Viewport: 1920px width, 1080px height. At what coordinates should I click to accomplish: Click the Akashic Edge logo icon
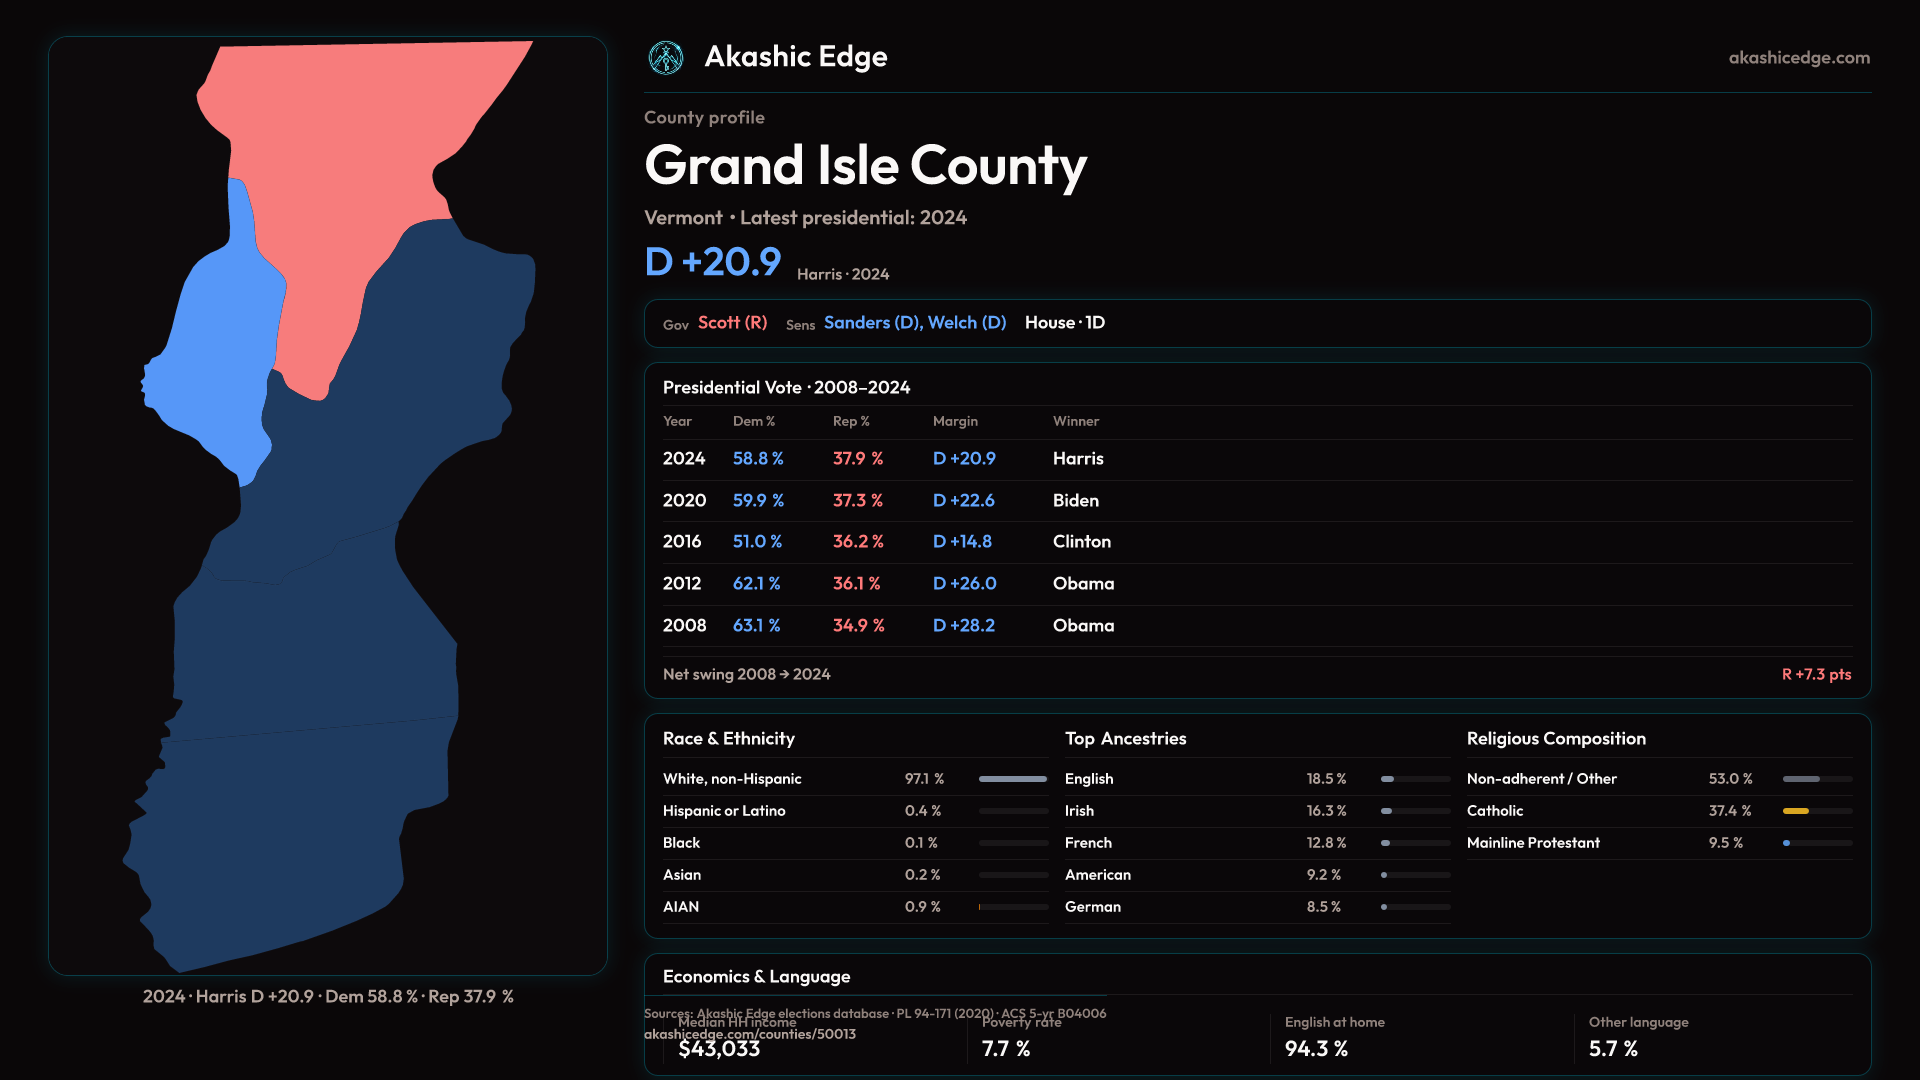click(x=665, y=58)
